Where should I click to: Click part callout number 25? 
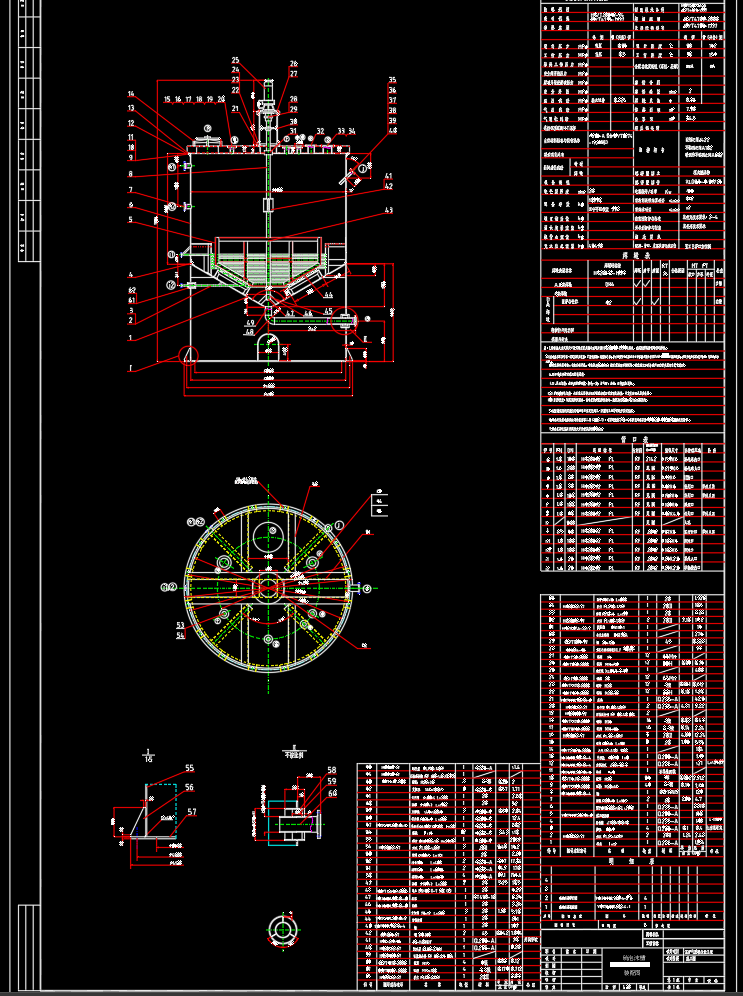[x=235, y=60]
